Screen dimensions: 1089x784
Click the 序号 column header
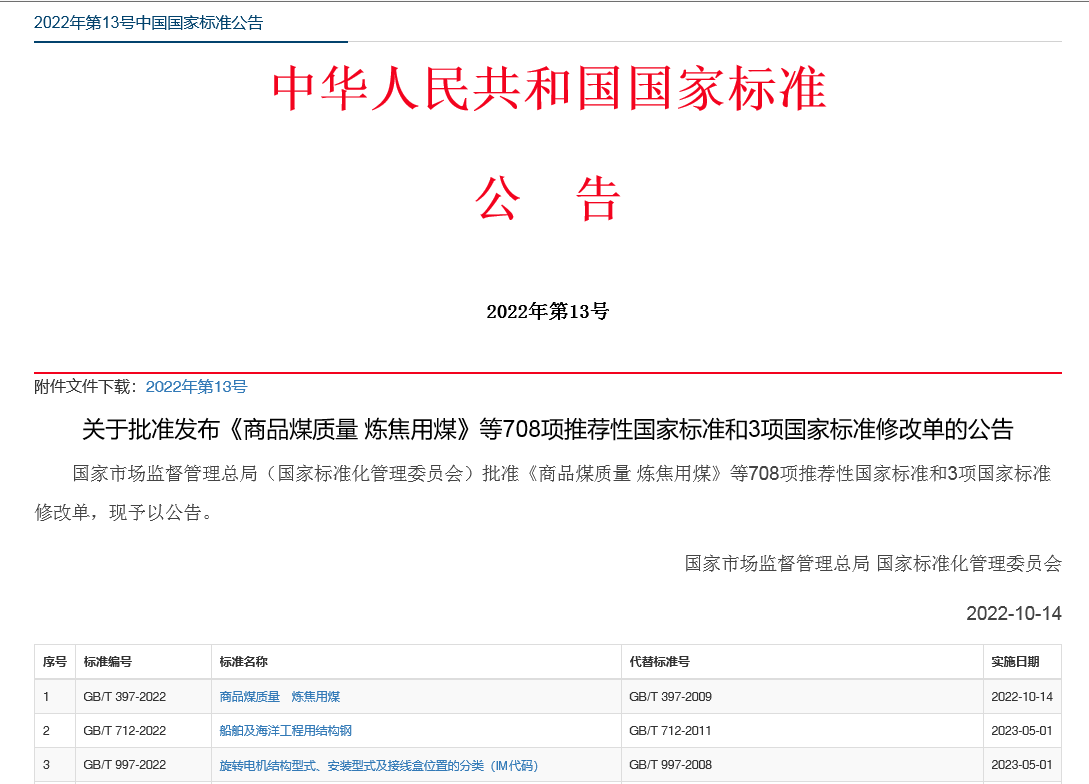pos(54,662)
